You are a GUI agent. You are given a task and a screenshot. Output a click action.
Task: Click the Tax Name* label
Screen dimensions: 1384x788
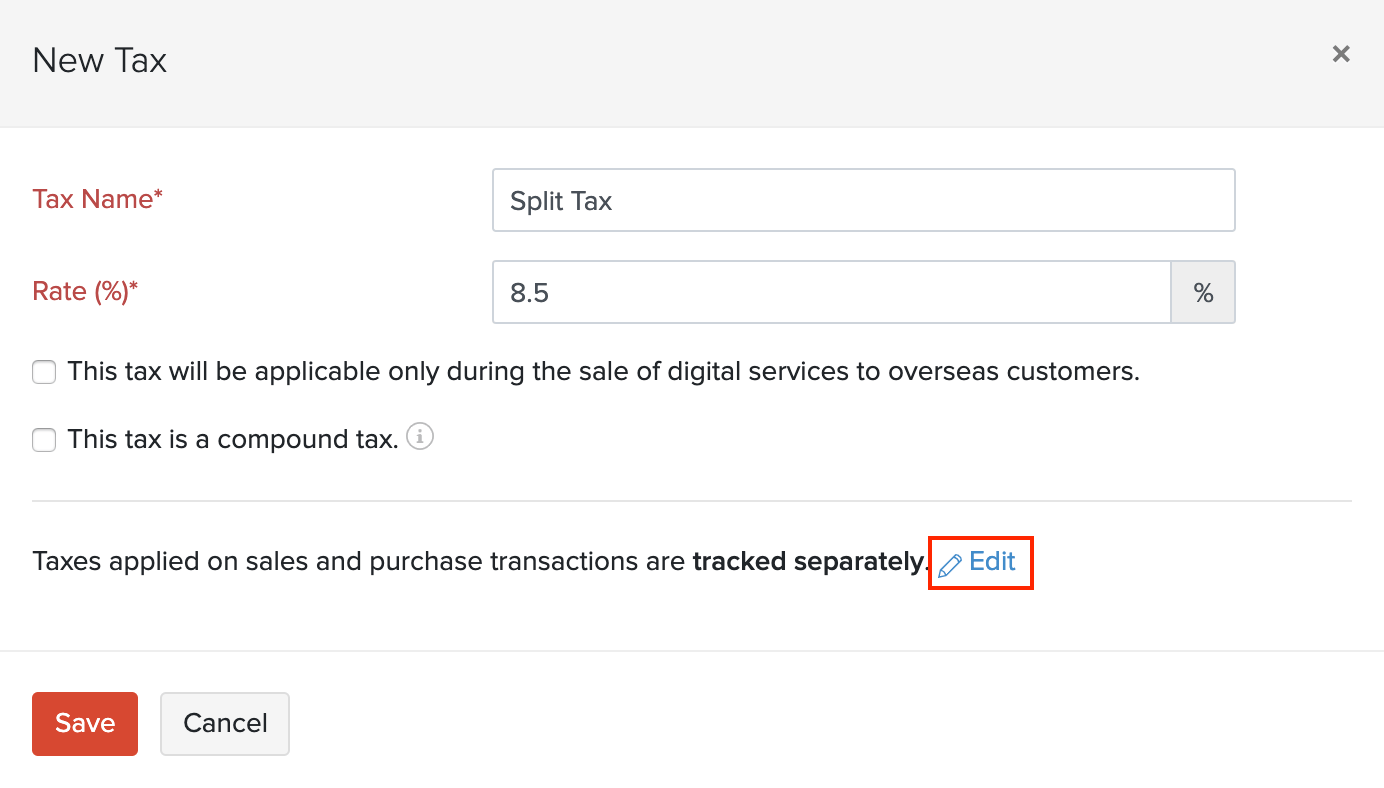[97, 199]
